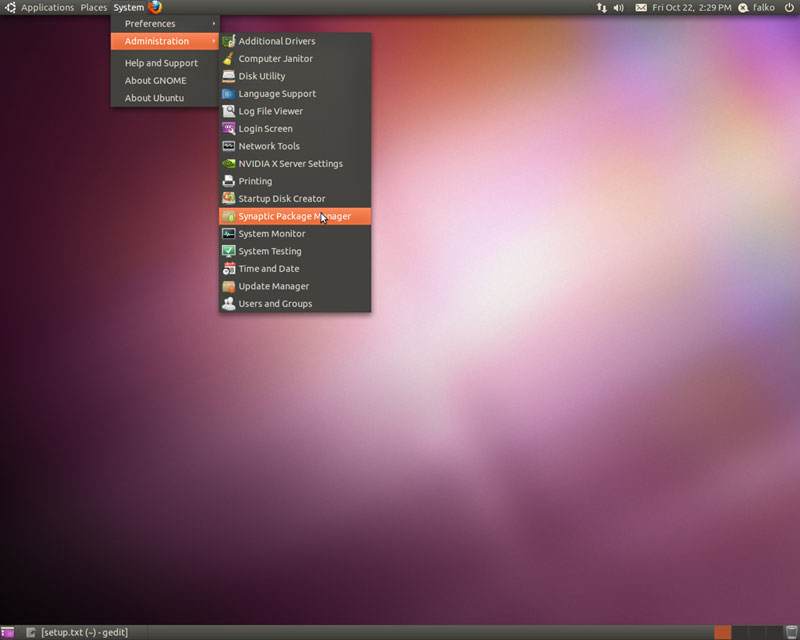Open NVIDIA X Server Settings

295,164
